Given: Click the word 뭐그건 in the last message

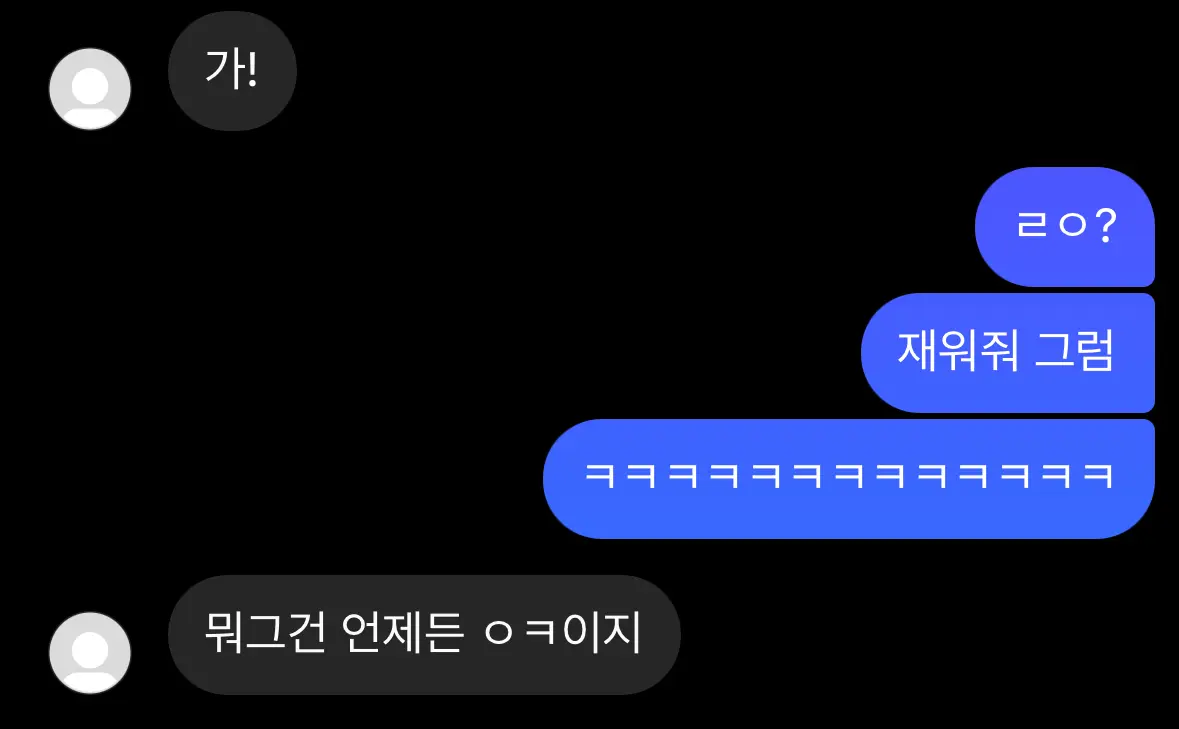Looking at the screenshot, I should pyautogui.click(x=265, y=632).
